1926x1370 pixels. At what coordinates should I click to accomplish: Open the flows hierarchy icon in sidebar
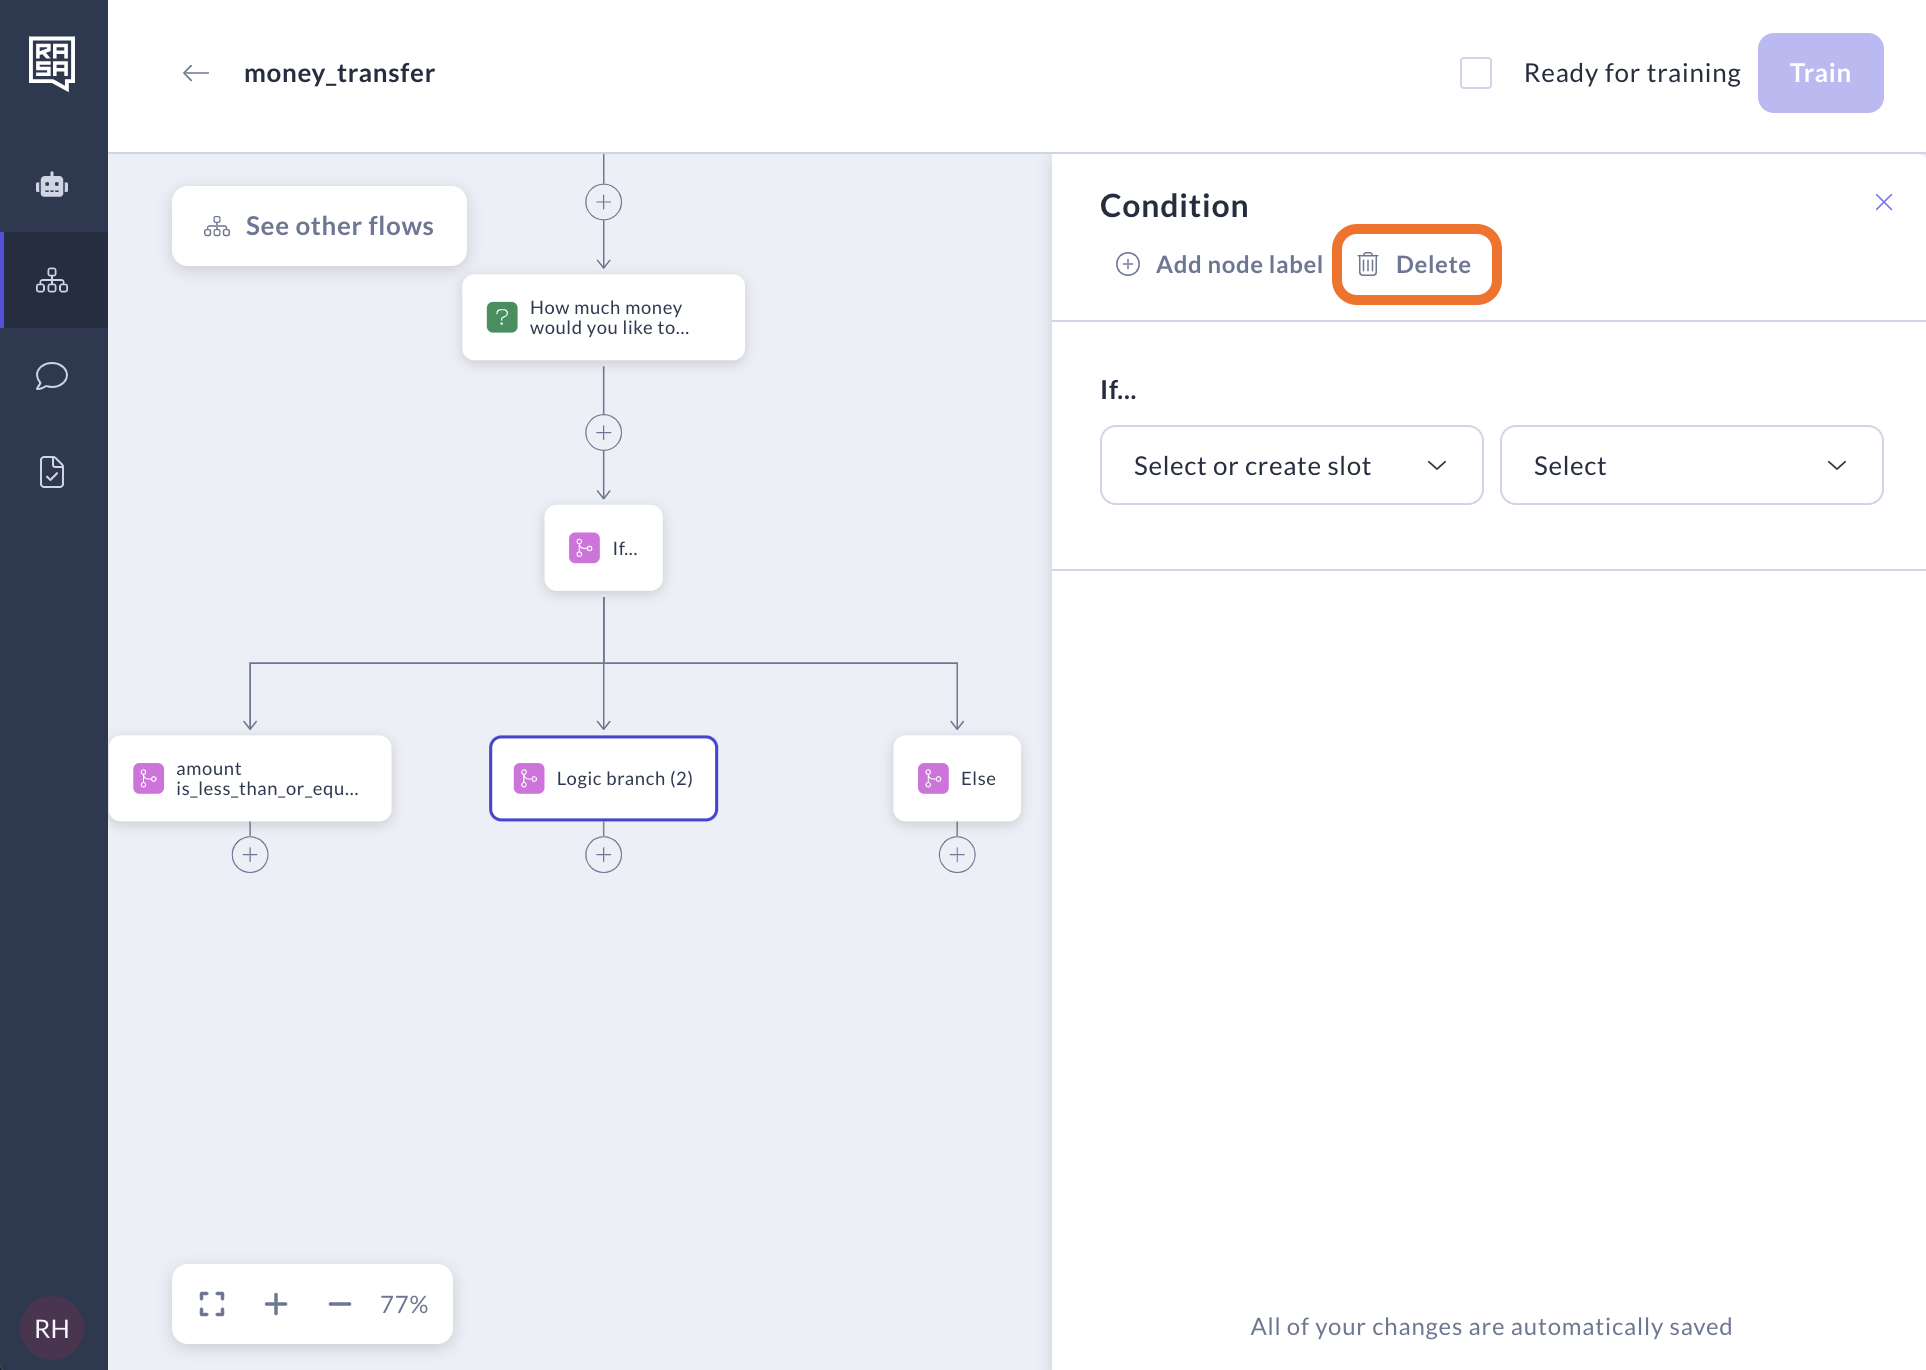coord(52,281)
